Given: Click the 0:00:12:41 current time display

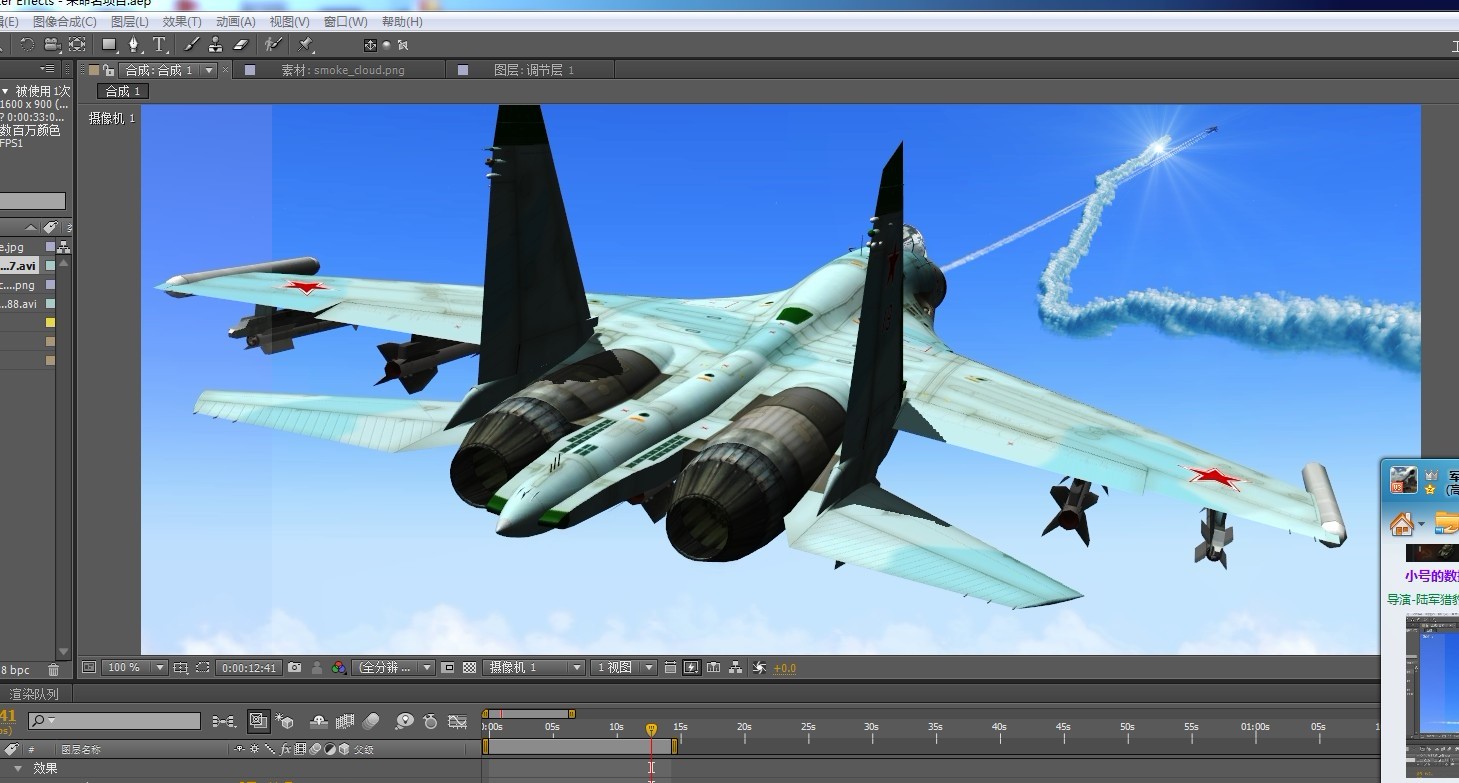Looking at the screenshot, I should tap(248, 667).
